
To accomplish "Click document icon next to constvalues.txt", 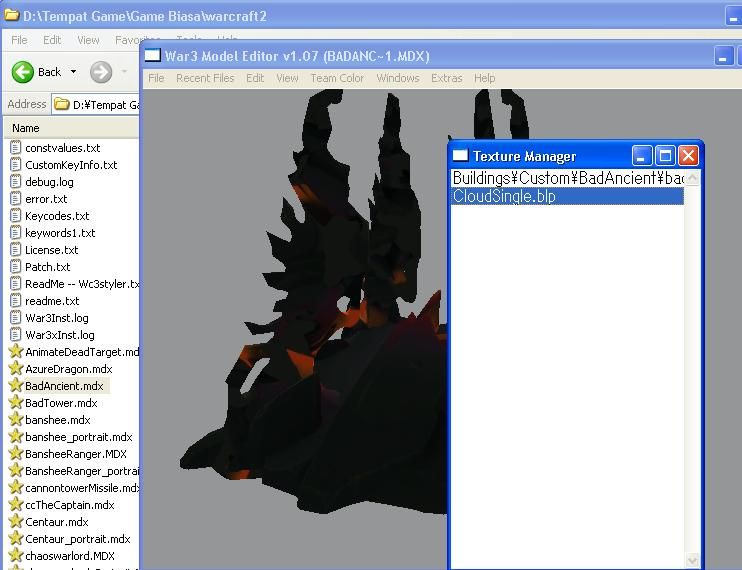I will click(16, 148).
